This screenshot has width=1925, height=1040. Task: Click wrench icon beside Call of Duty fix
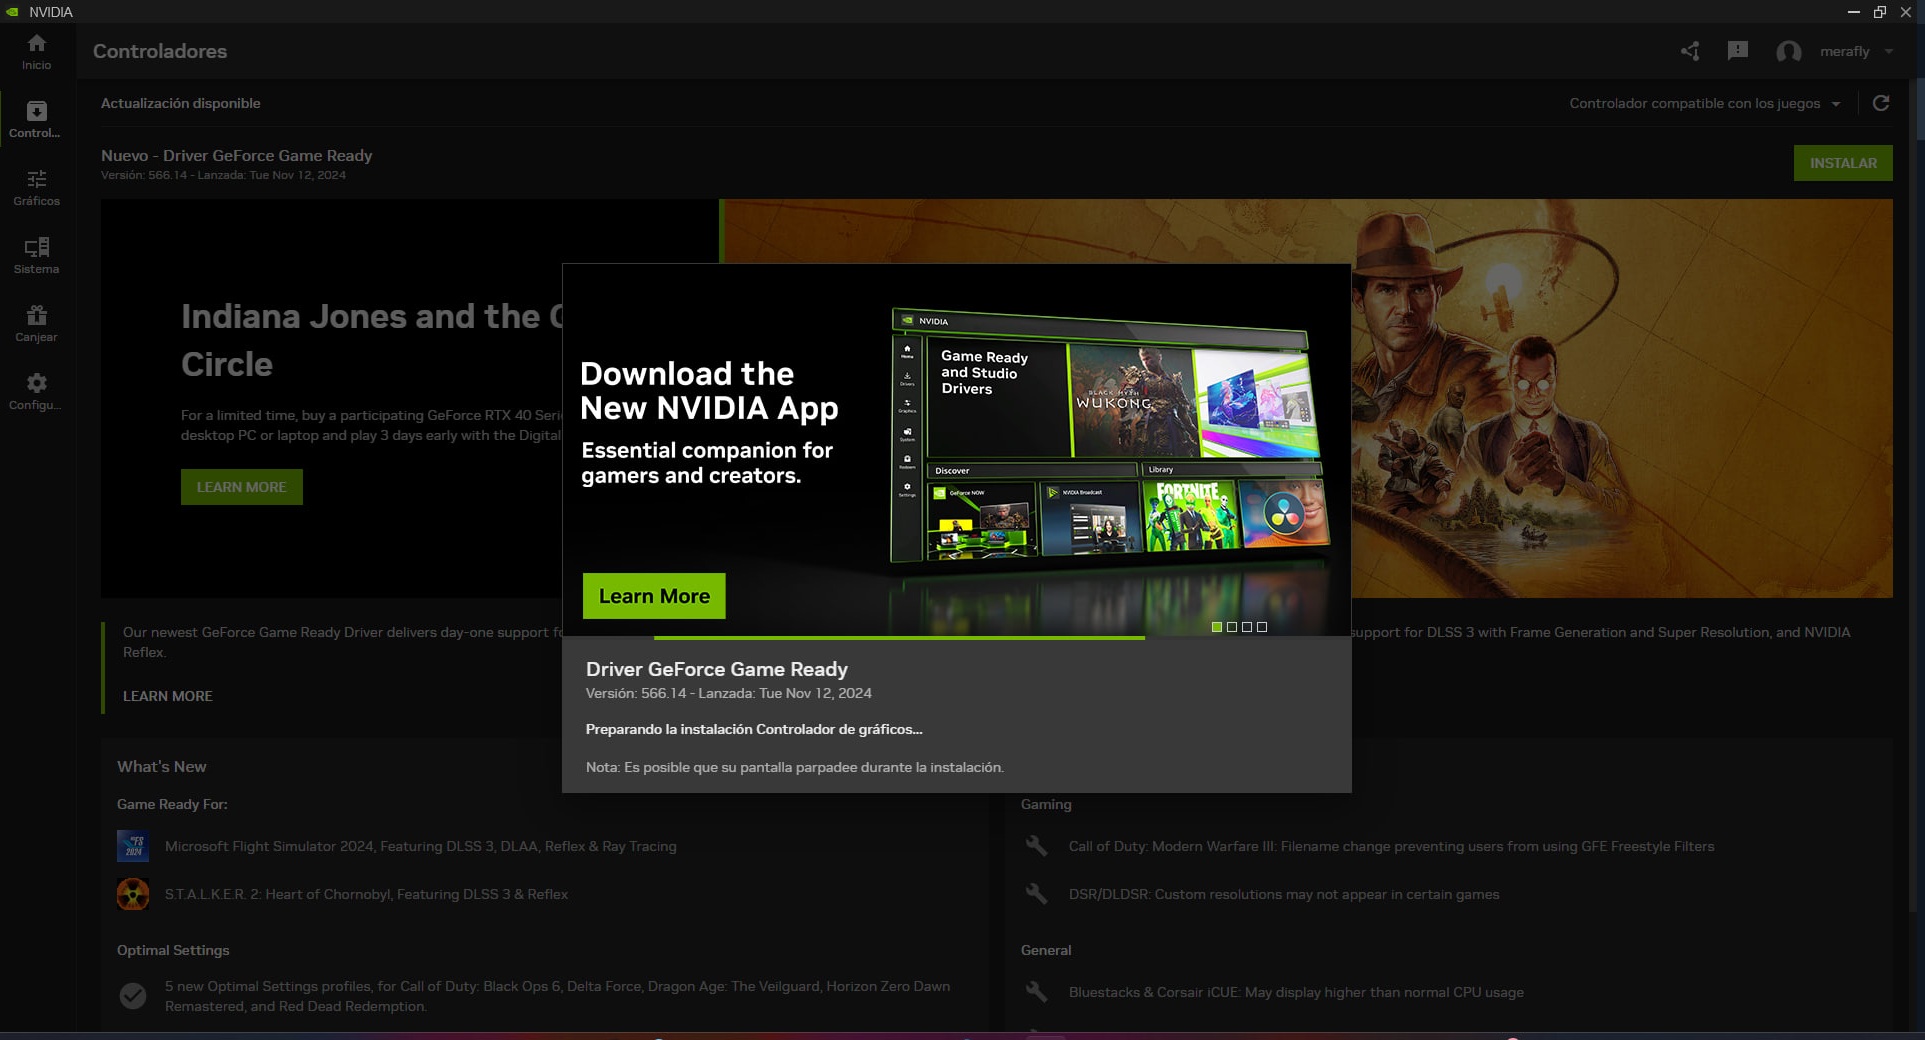pos(1037,846)
